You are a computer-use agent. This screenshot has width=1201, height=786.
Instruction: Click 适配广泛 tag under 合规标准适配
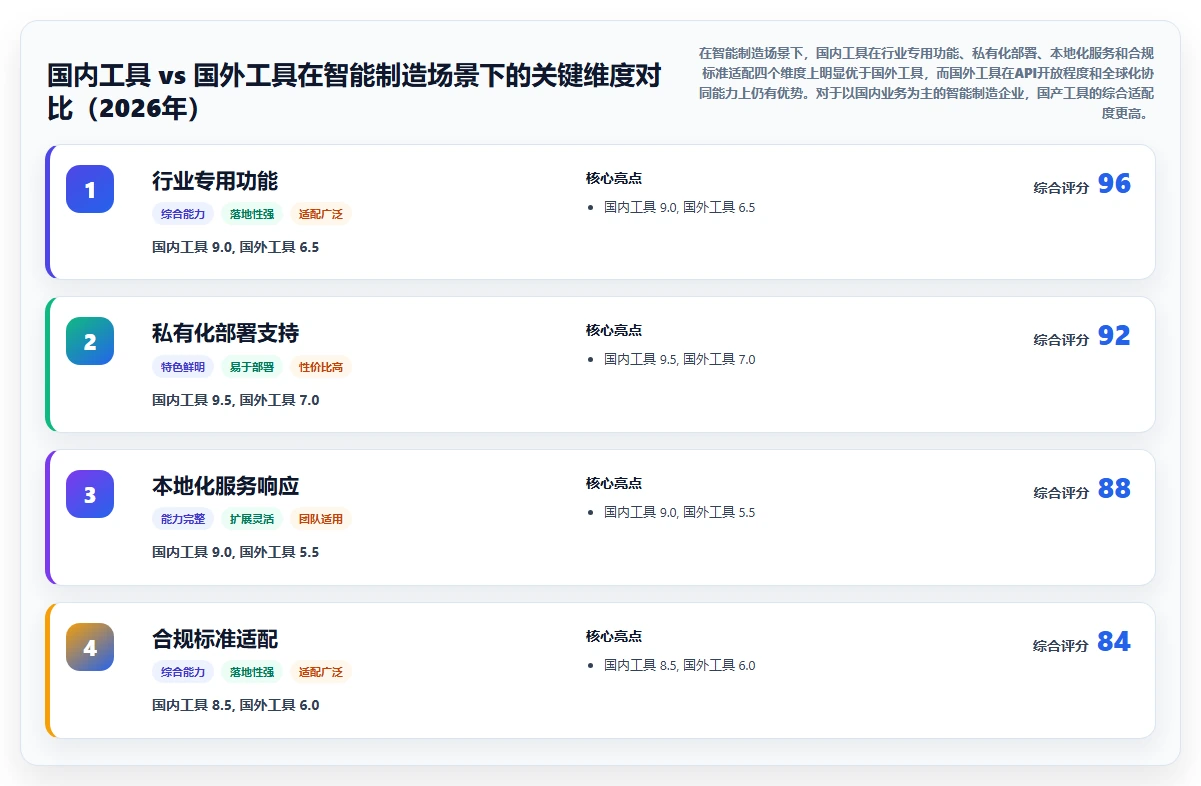point(321,672)
